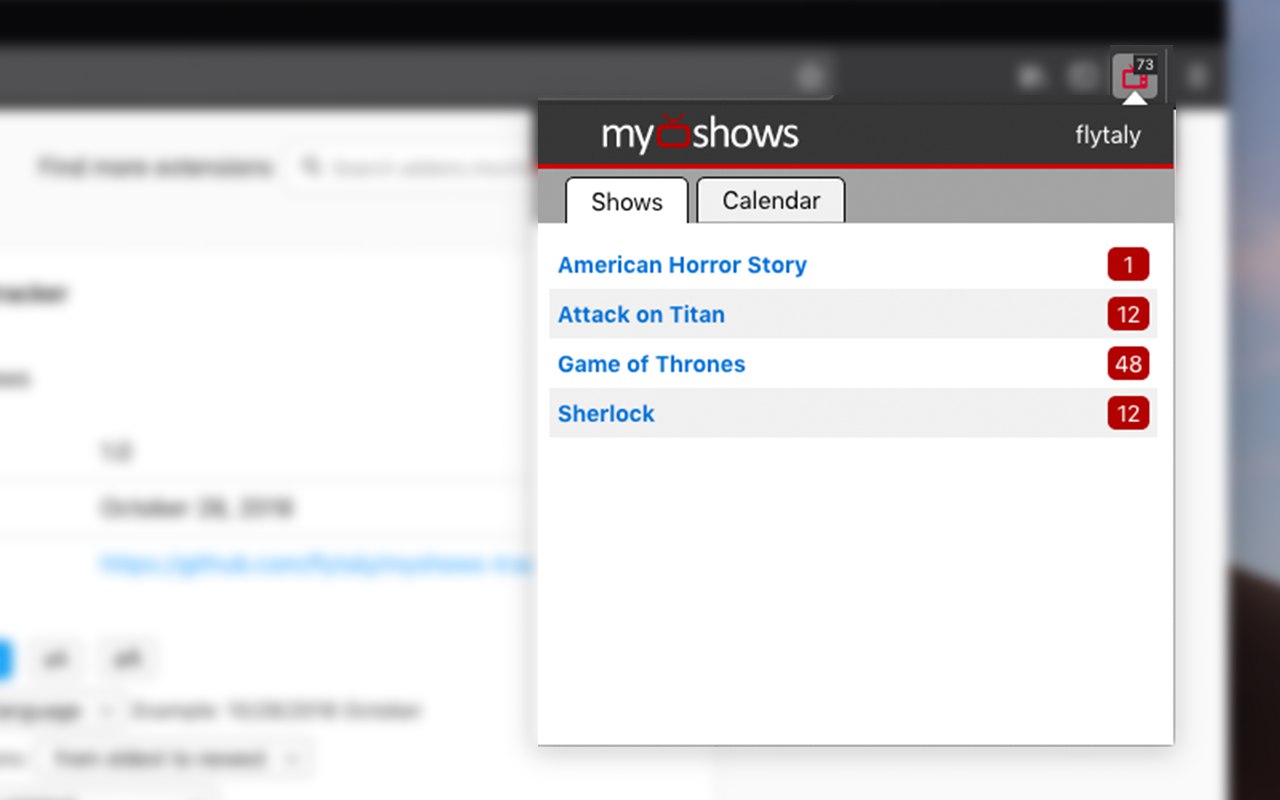This screenshot has width=1280, height=800.
Task: Switch to the Calendar tab
Action: point(771,200)
